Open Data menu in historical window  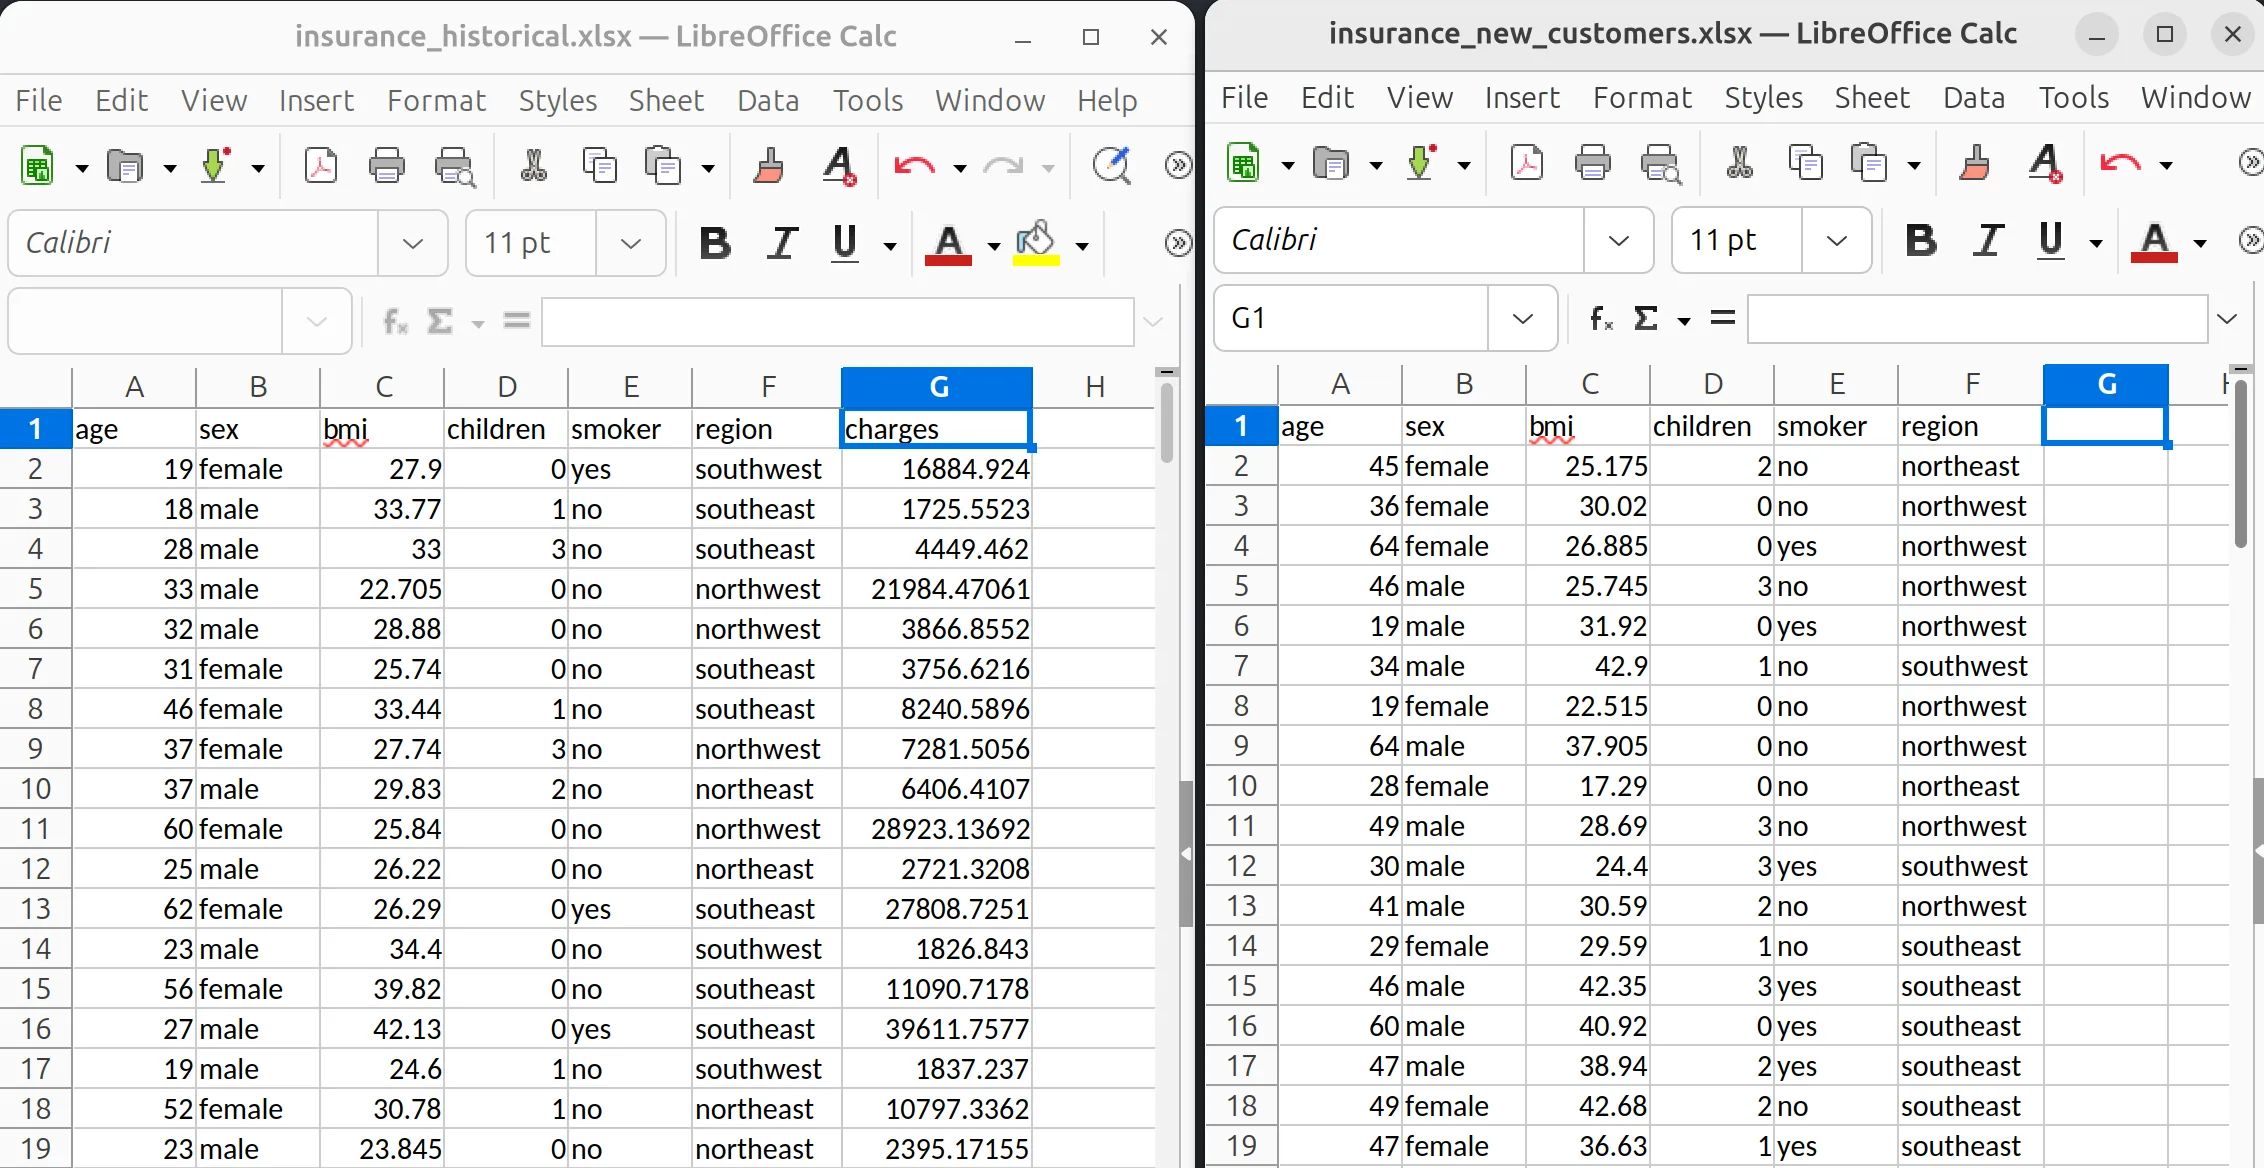pos(768,100)
